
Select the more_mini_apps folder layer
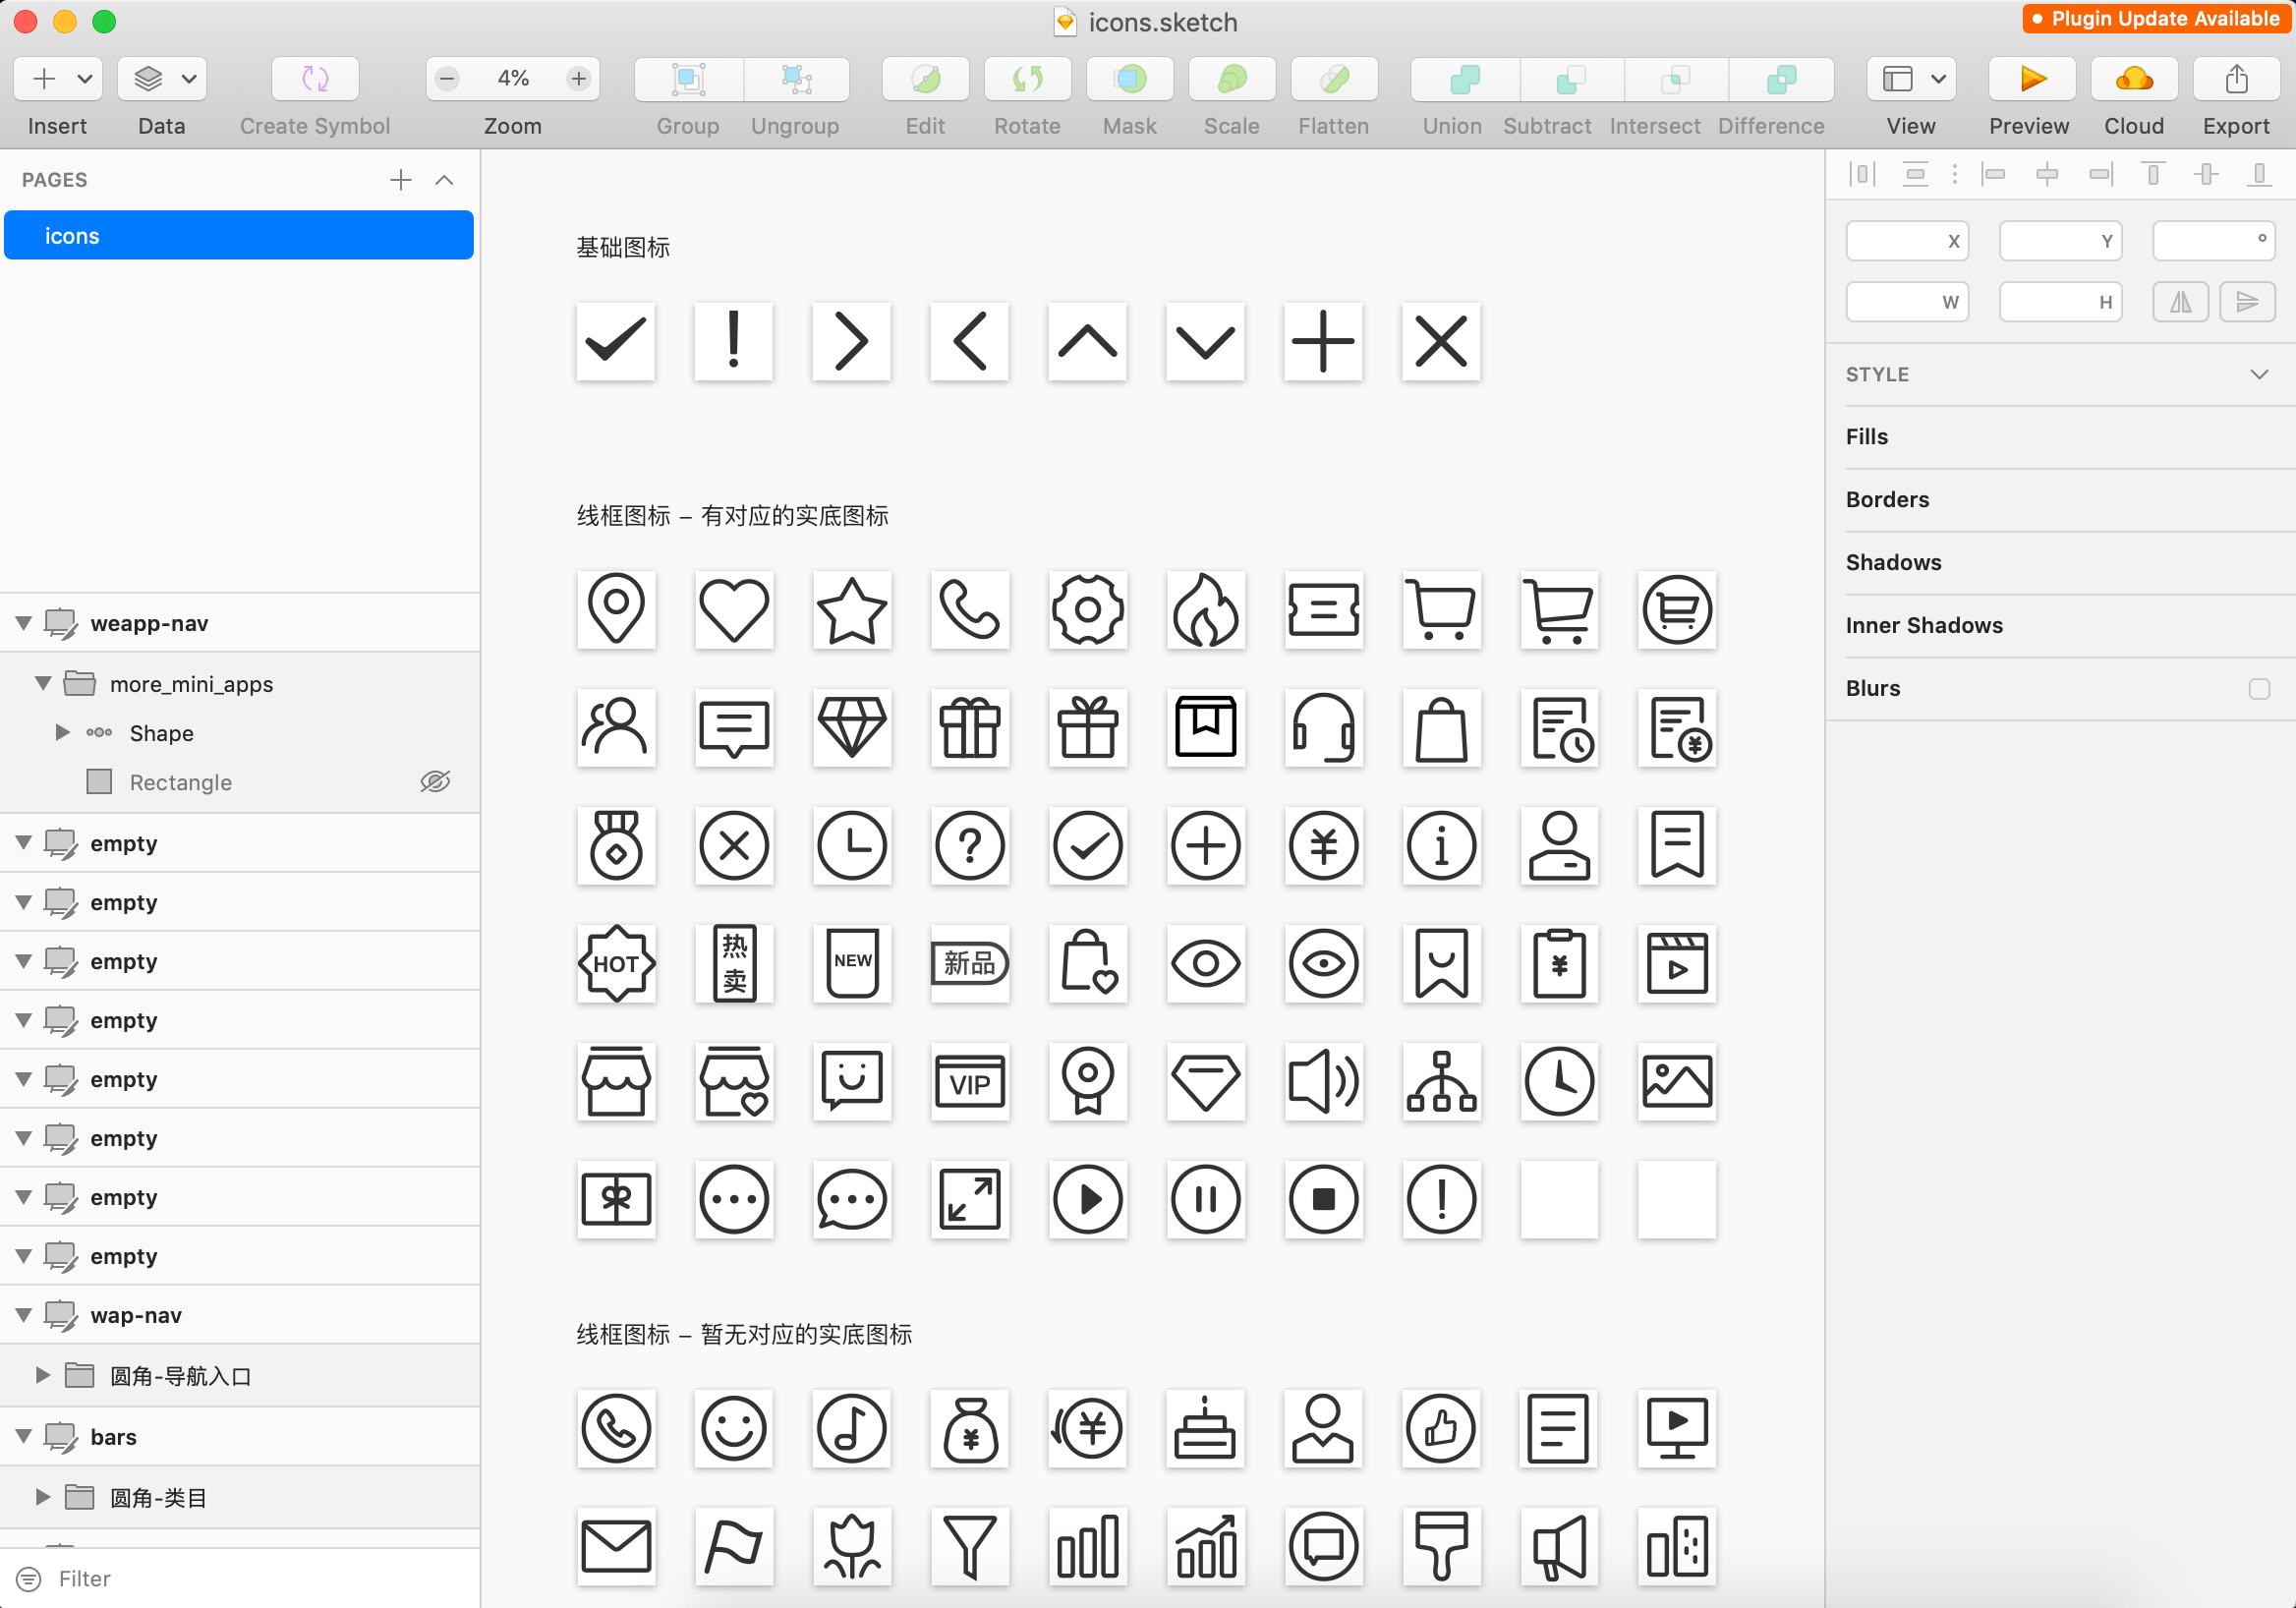[x=191, y=684]
